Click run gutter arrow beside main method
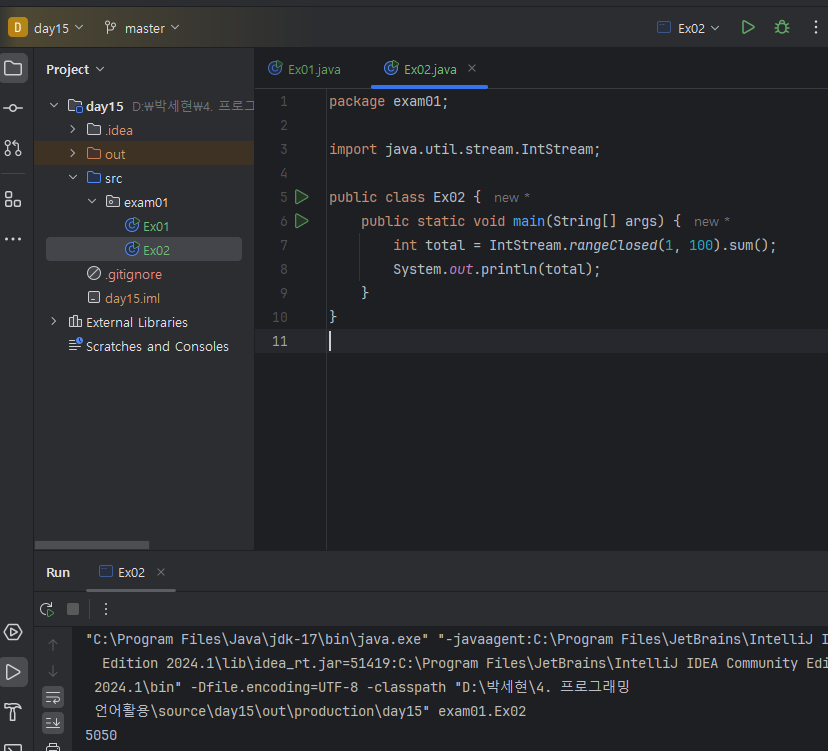 [x=302, y=221]
